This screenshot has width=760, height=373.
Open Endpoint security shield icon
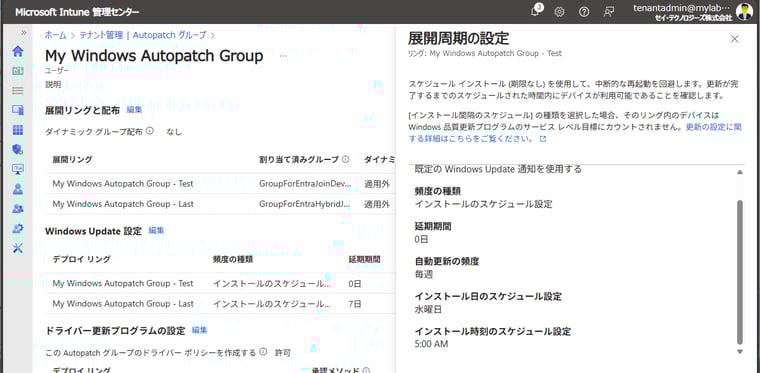(18, 150)
